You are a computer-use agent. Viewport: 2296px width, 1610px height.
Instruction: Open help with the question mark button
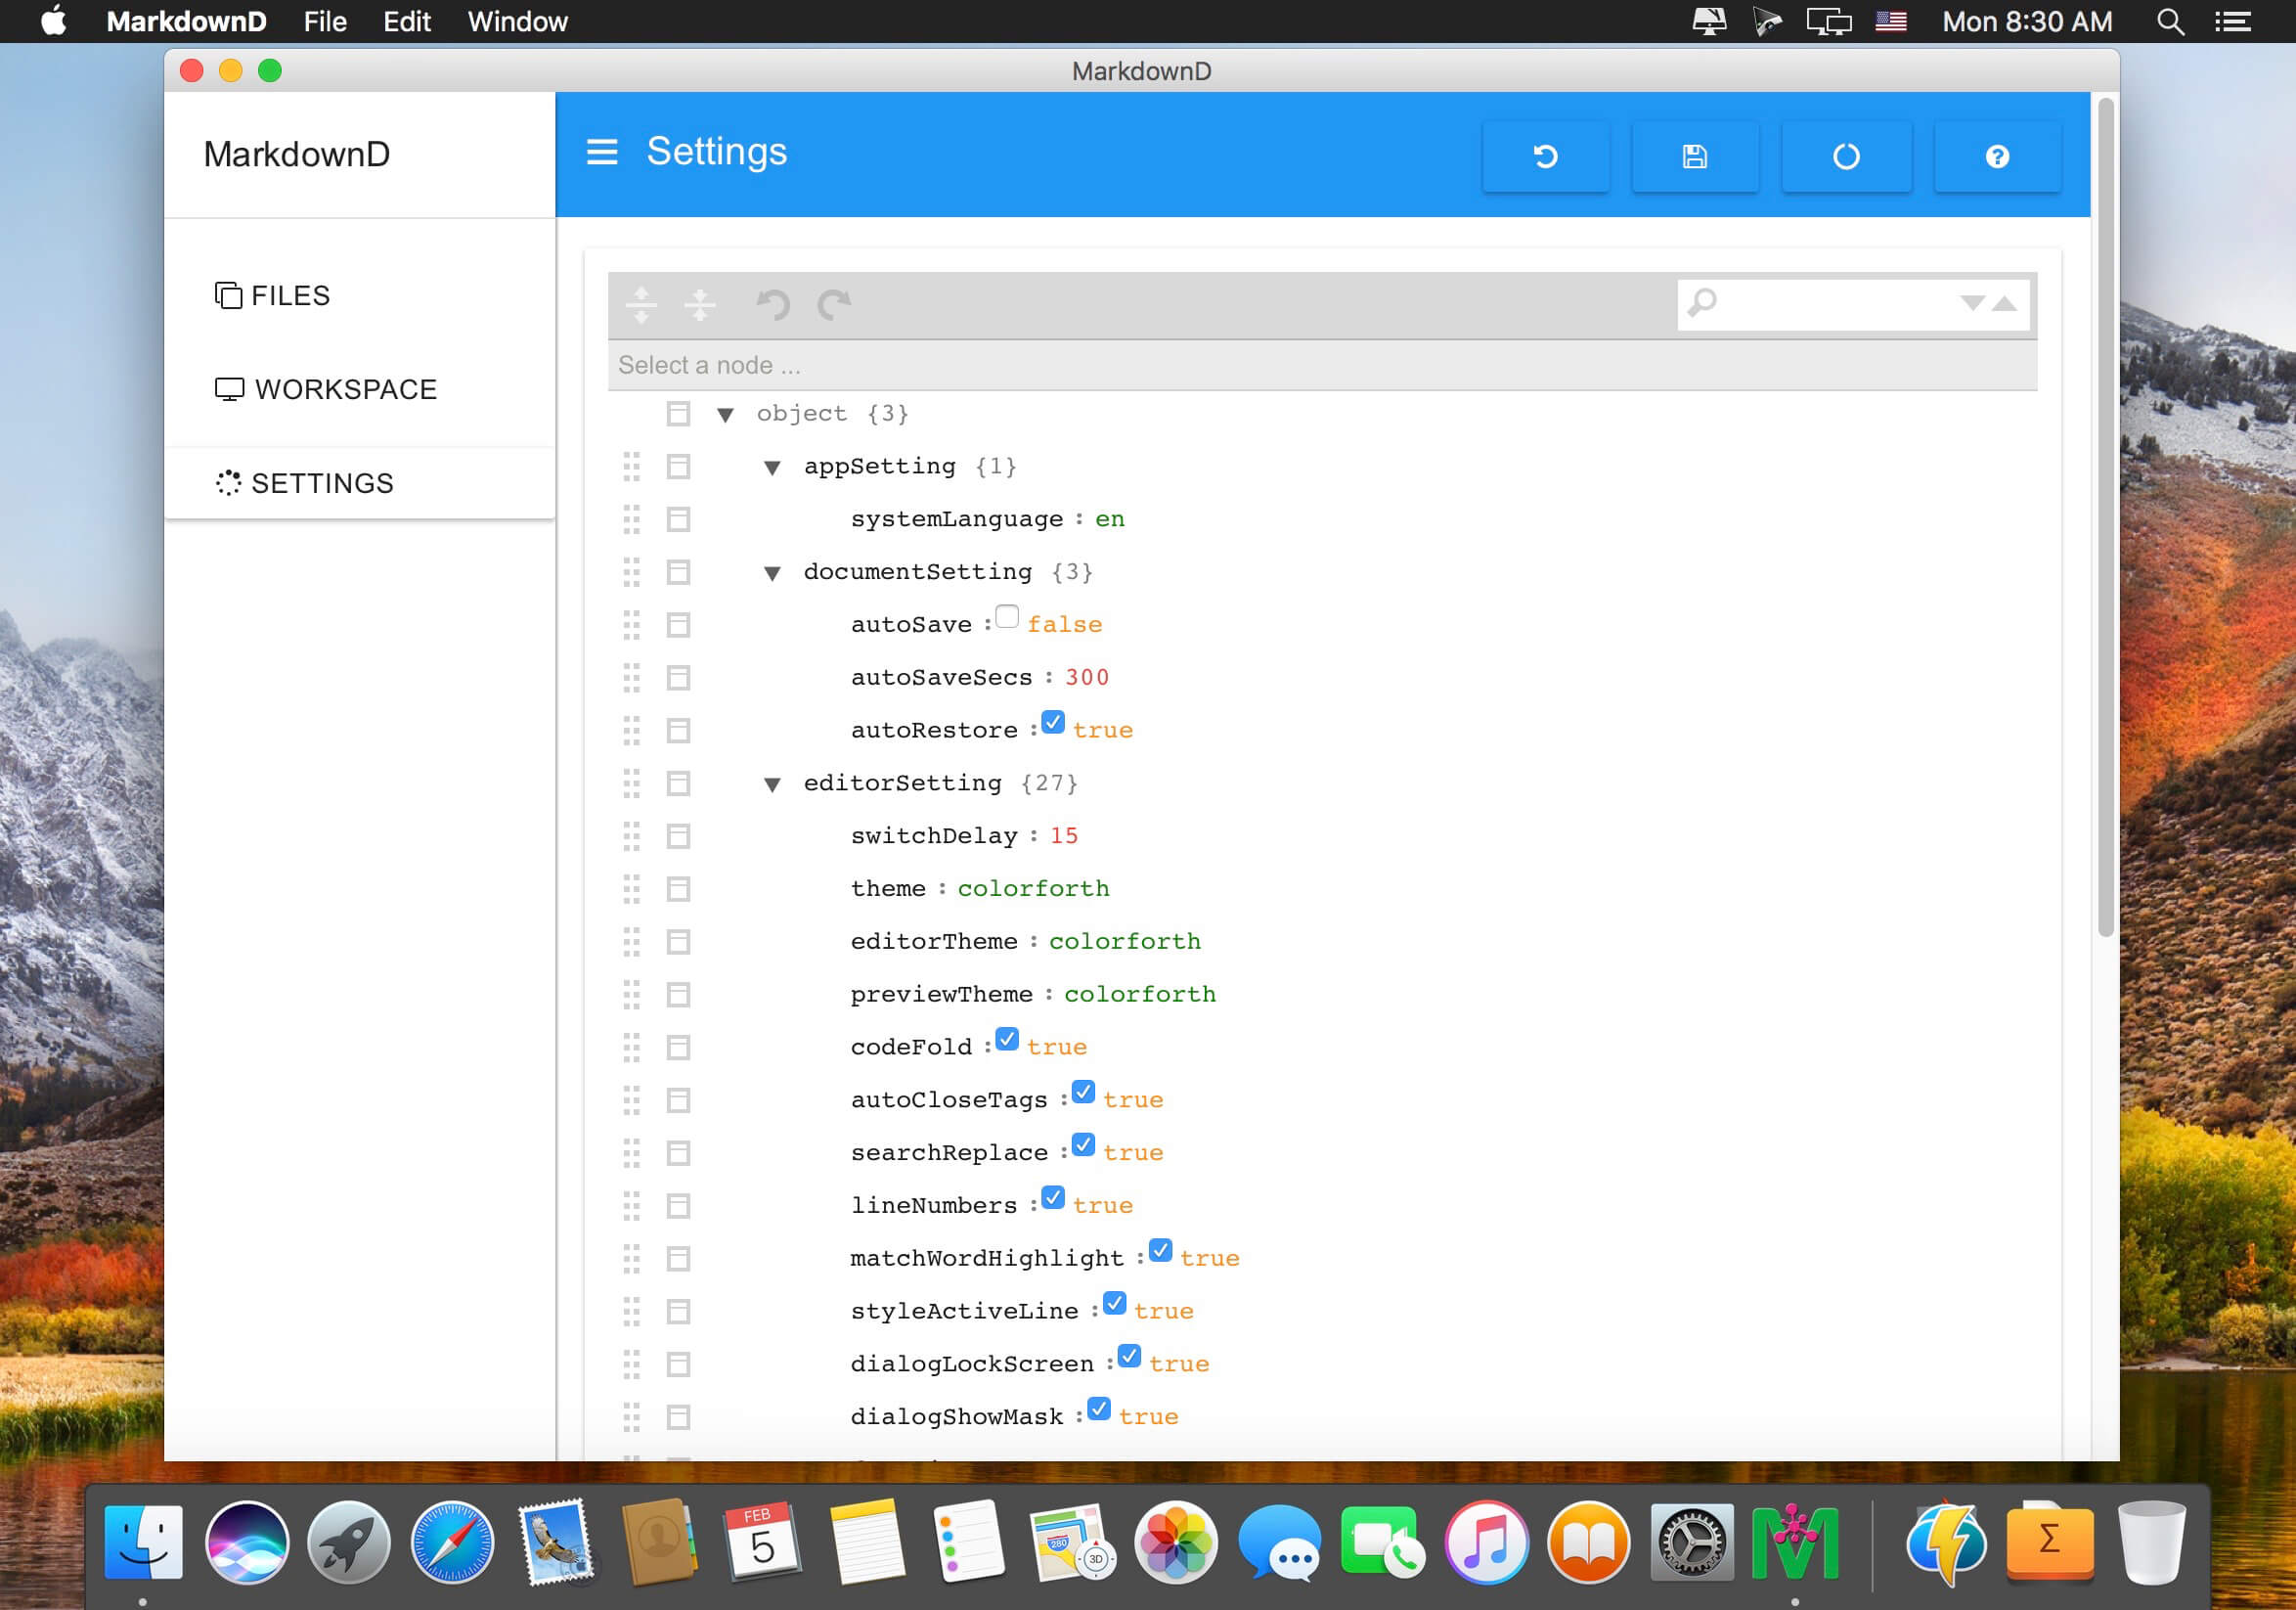point(1997,156)
